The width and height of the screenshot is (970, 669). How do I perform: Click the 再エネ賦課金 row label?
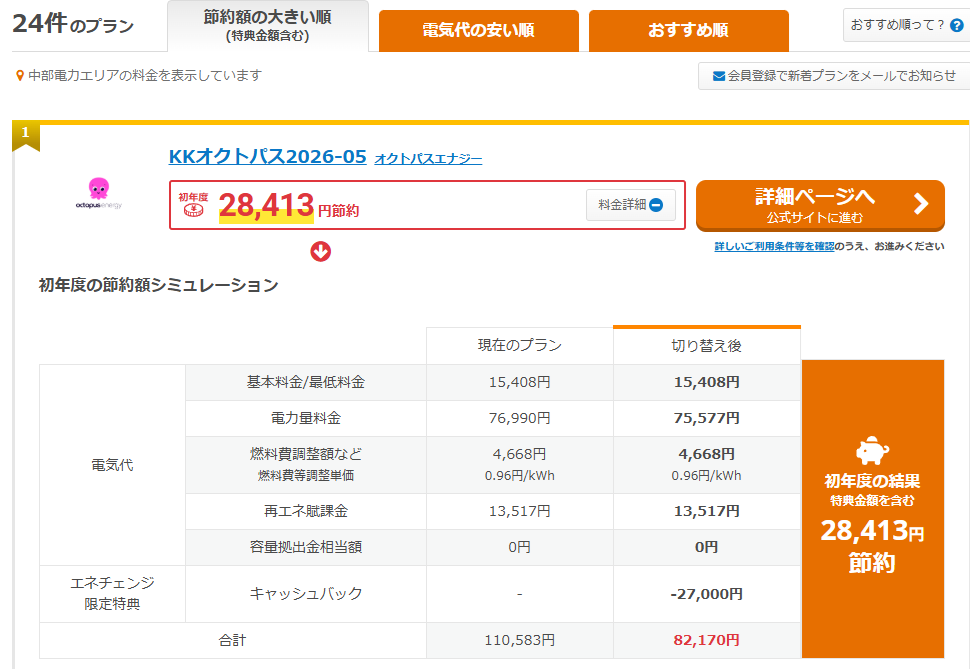coord(306,511)
